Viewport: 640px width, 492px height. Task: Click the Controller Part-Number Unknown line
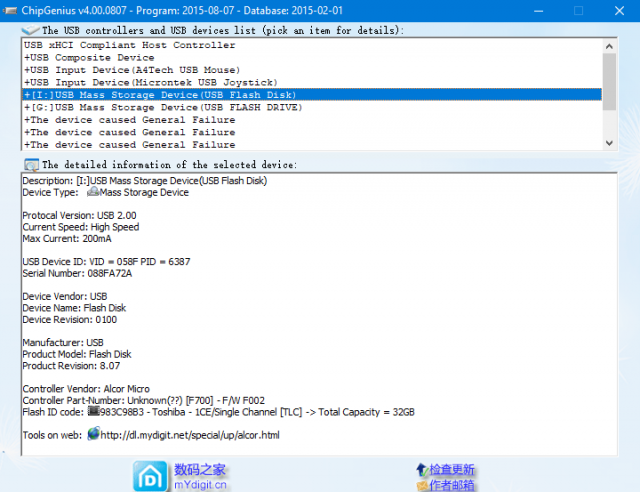click(144, 400)
